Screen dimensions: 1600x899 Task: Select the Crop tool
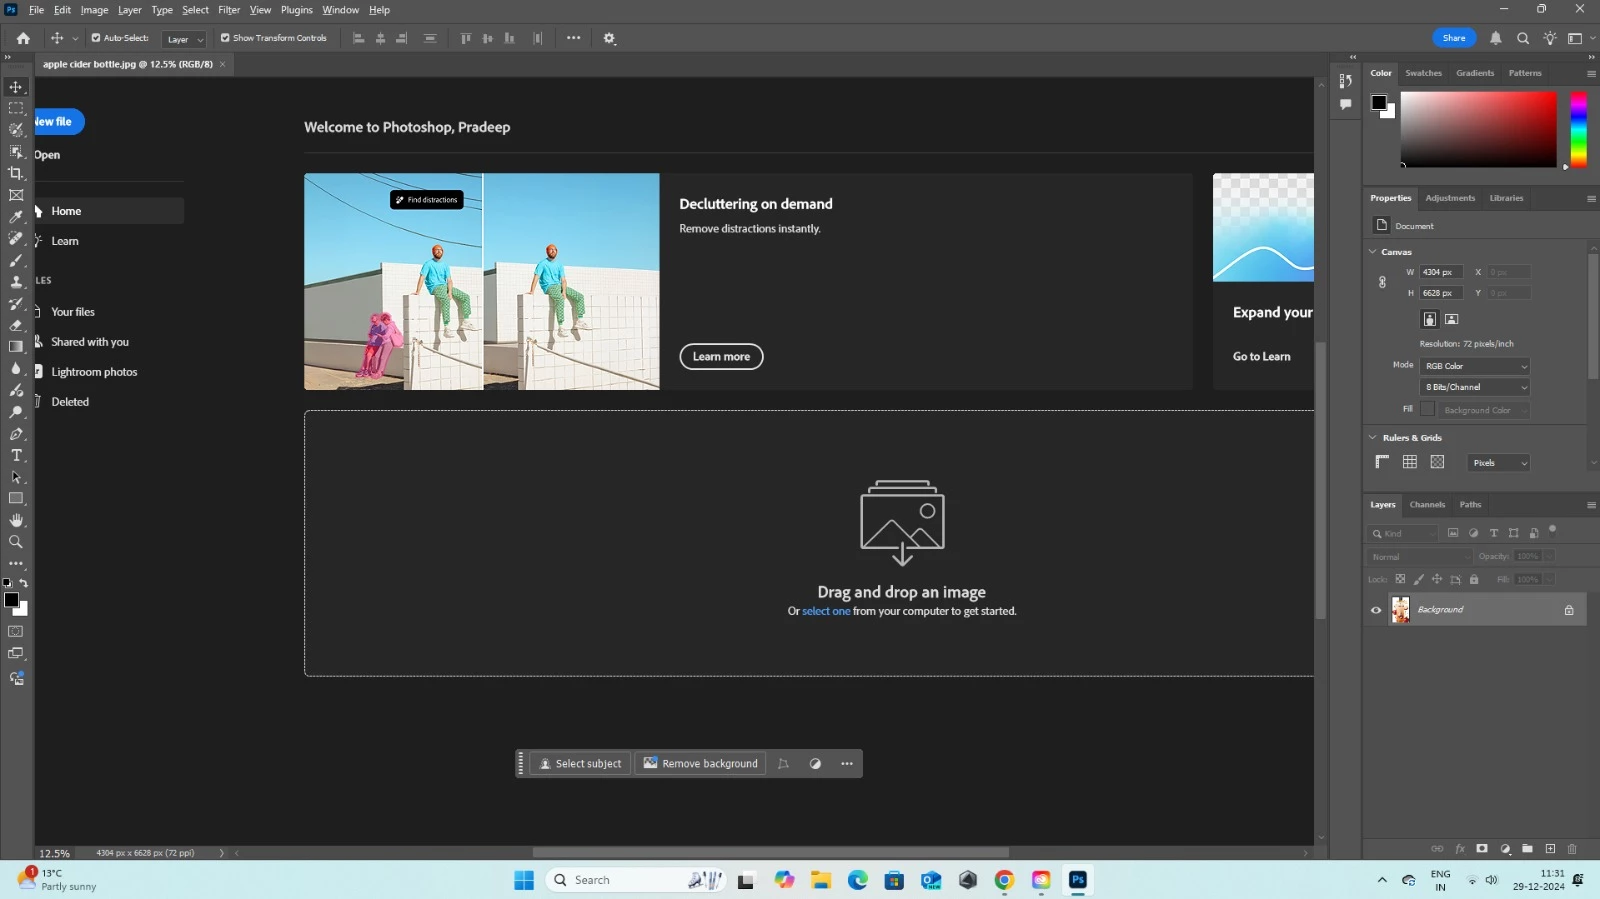coord(16,173)
